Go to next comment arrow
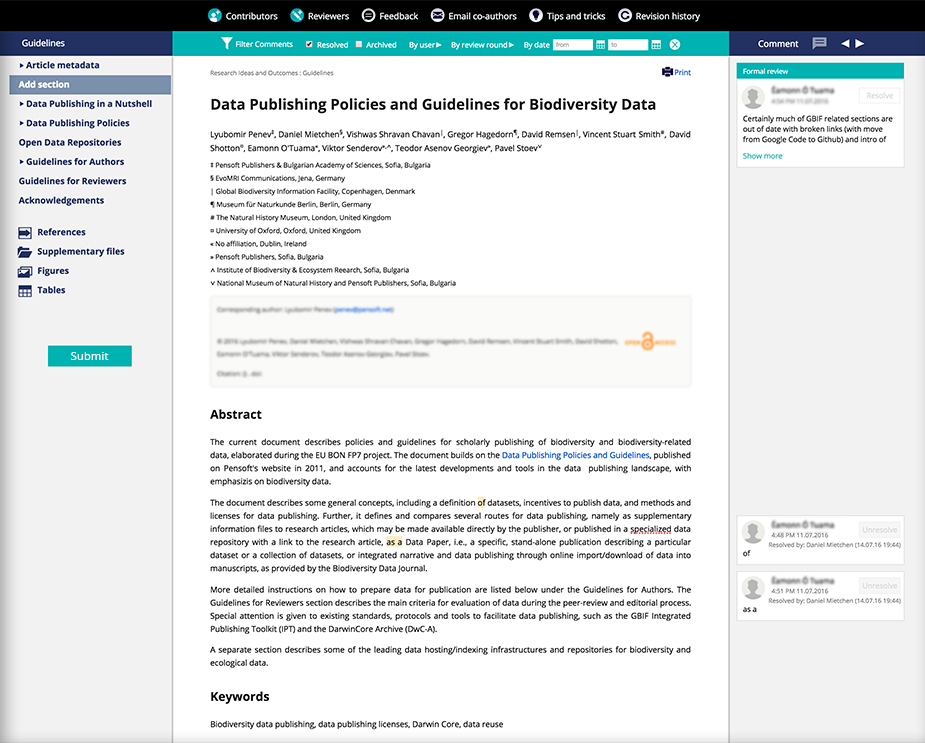This screenshot has width=925, height=743. click(x=860, y=43)
